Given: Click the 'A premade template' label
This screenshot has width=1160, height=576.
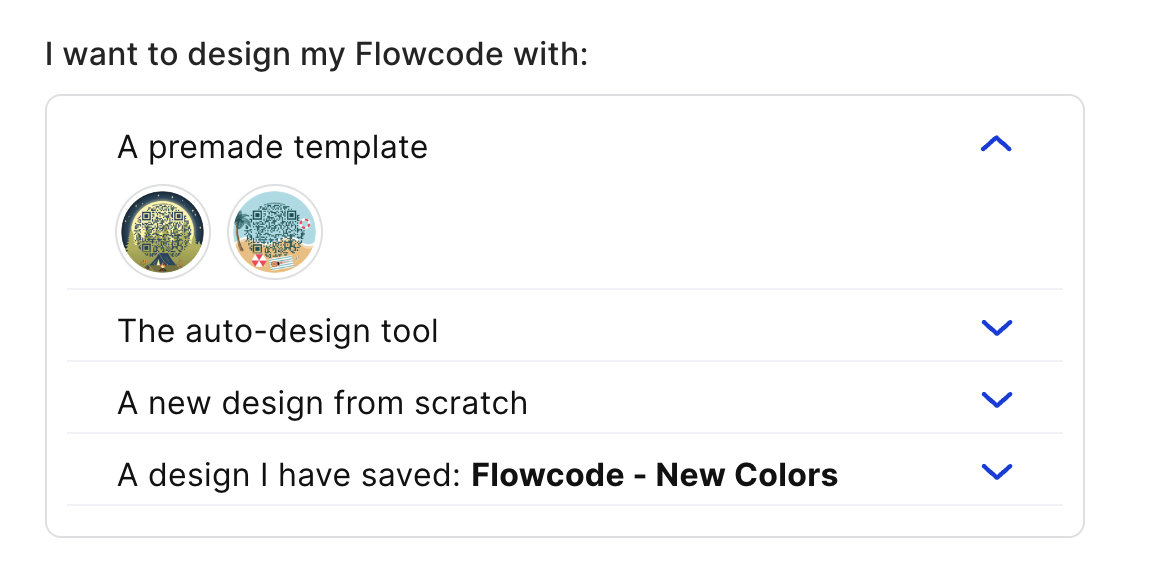Looking at the screenshot, I should pos(272,147).
